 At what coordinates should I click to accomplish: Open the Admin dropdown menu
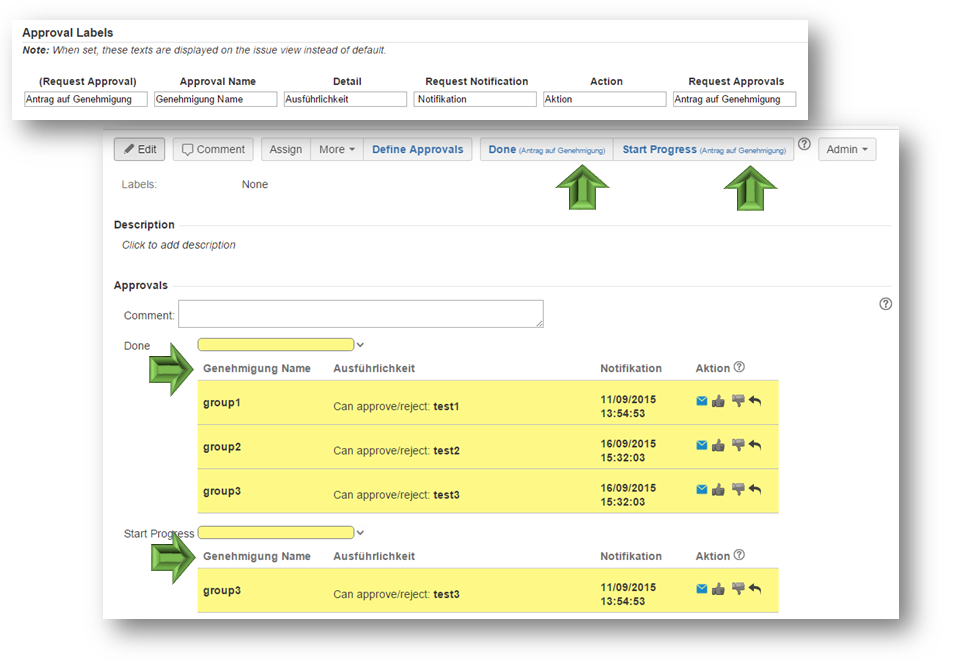pyautogui.click(x=847, y=150)
